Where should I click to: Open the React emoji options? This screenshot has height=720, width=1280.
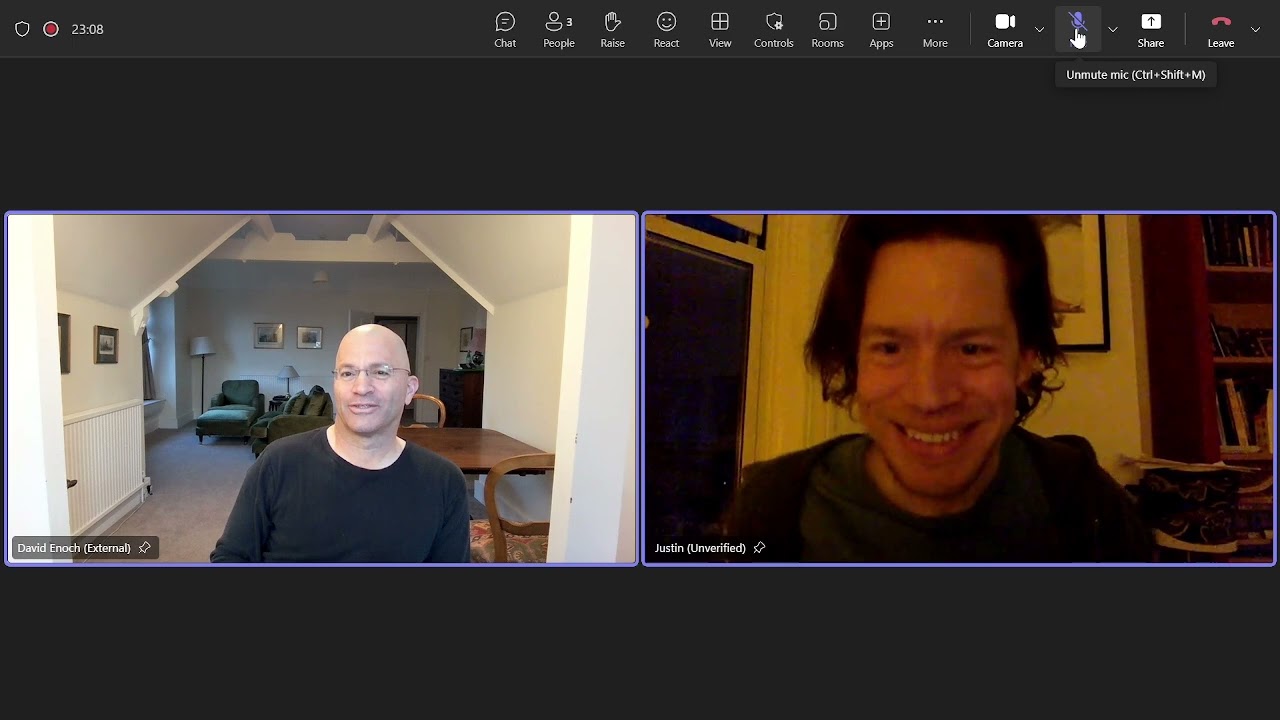point(666,29)
